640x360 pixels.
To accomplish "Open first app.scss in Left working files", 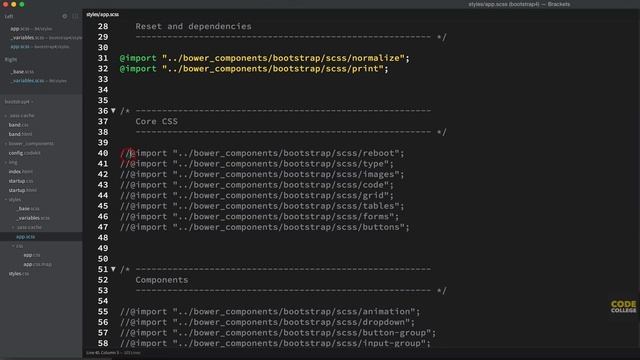I will (31, 29).
